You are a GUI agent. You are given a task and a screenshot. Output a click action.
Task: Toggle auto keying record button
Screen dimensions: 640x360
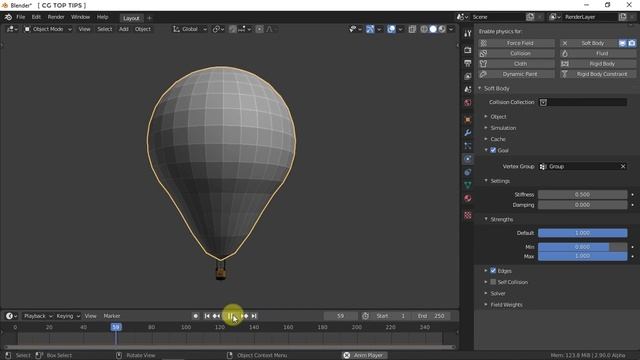pyautogui.click(x=196, y=316)
